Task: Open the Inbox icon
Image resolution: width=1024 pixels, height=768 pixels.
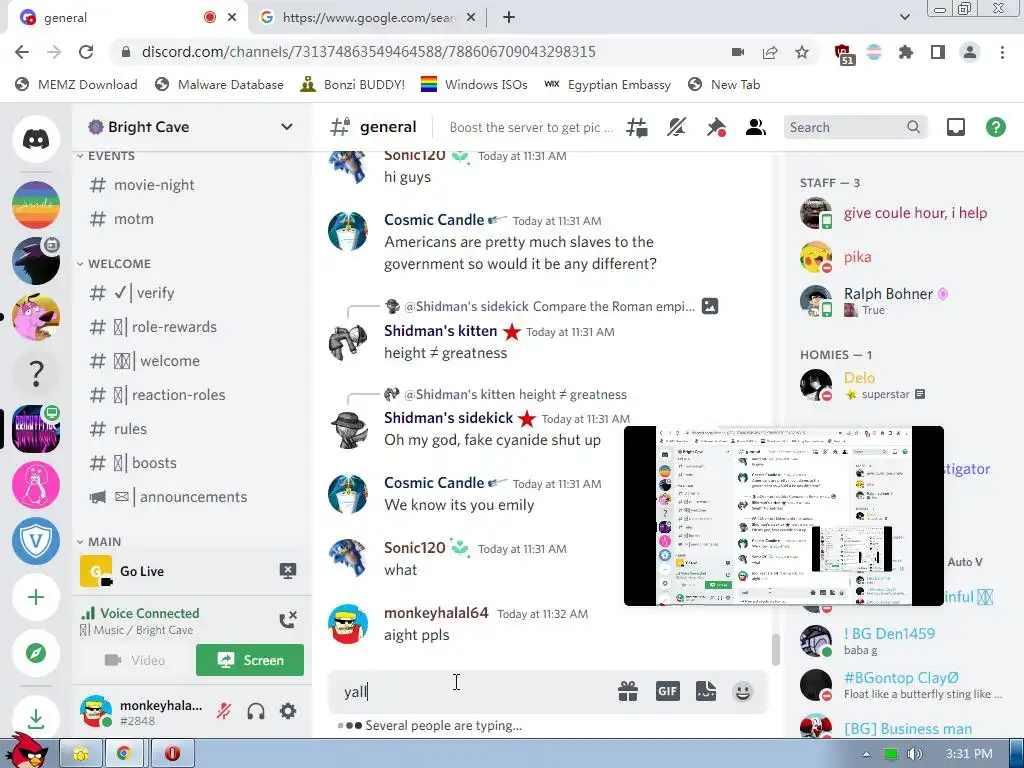Action: point(955,127)
